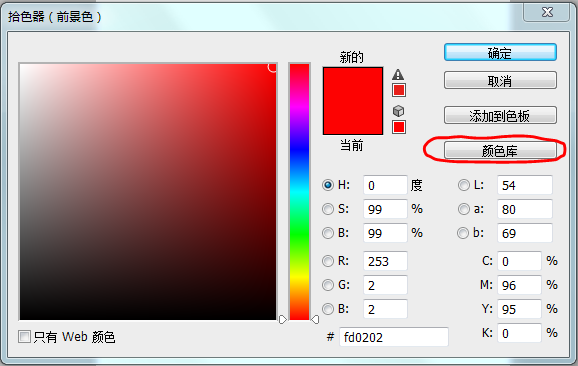The width and height of the screenshot is (578, 366).
Task: Click the out-of-gamut warning triangle icon
Action: coord(398,75)
